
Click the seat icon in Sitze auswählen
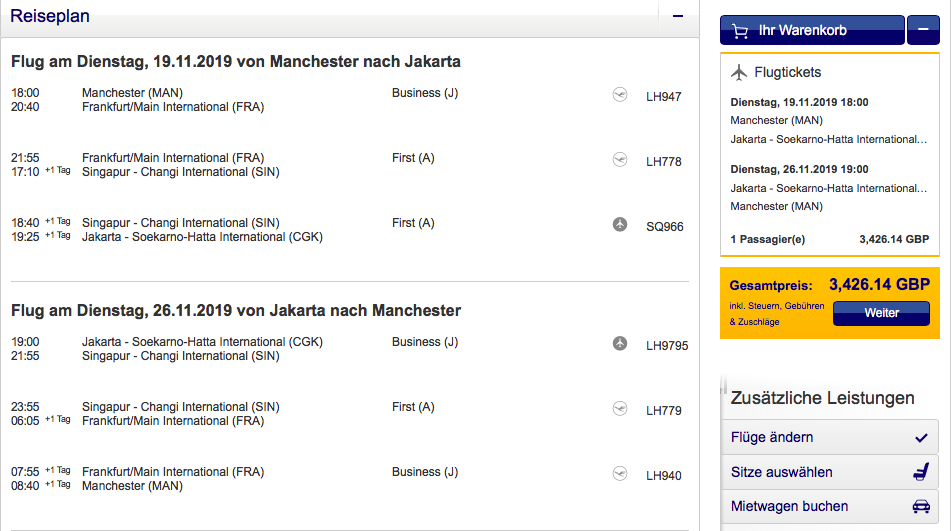click(921, 472)
